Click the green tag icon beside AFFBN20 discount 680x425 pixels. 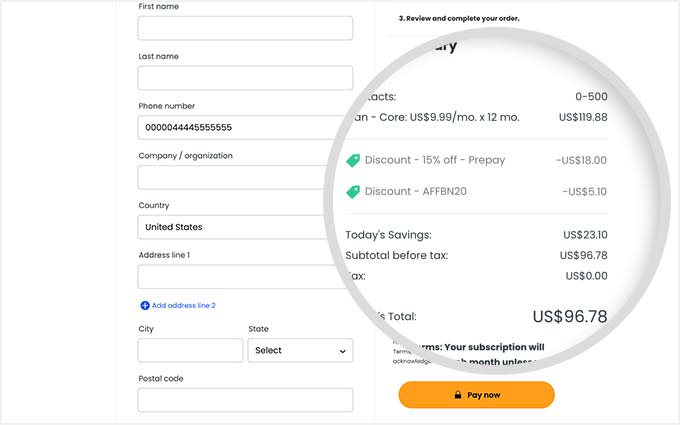pos(353,192)
